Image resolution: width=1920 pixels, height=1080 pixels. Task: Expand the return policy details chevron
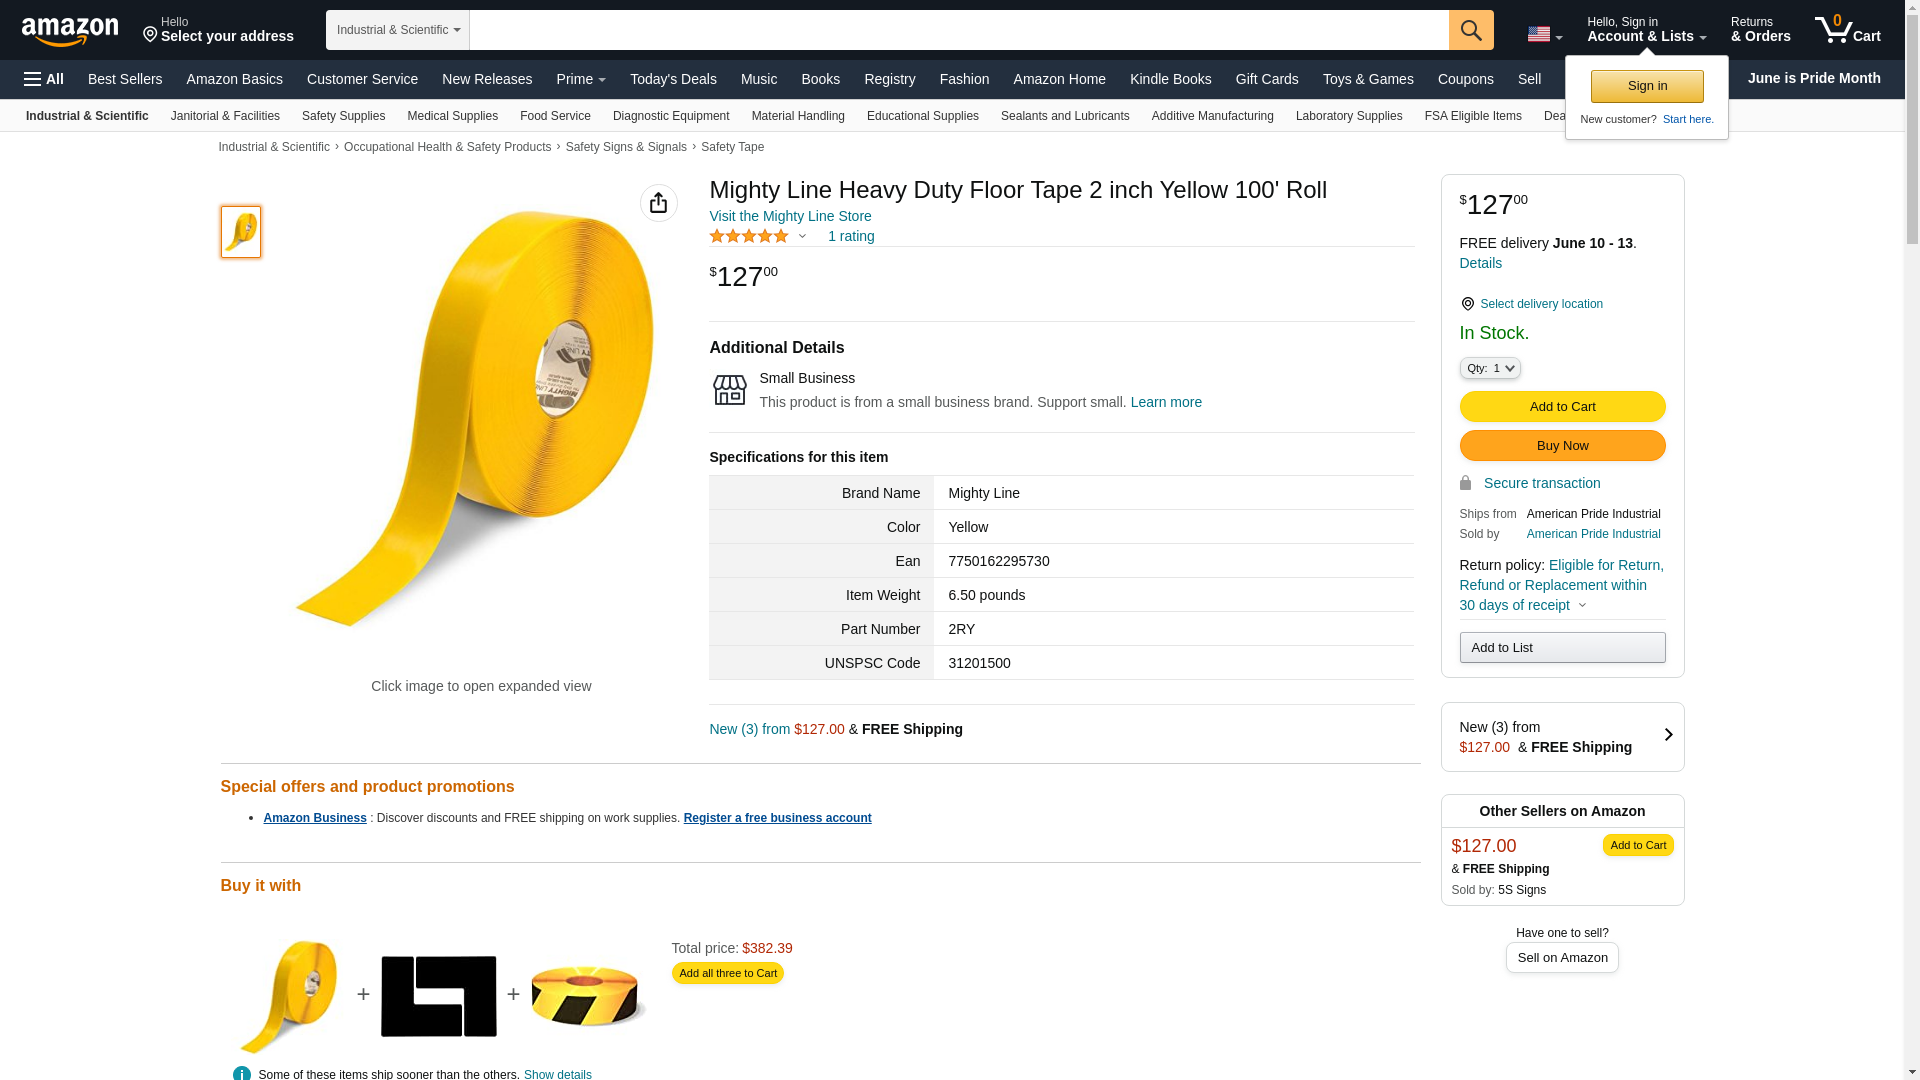point(1582,606)
